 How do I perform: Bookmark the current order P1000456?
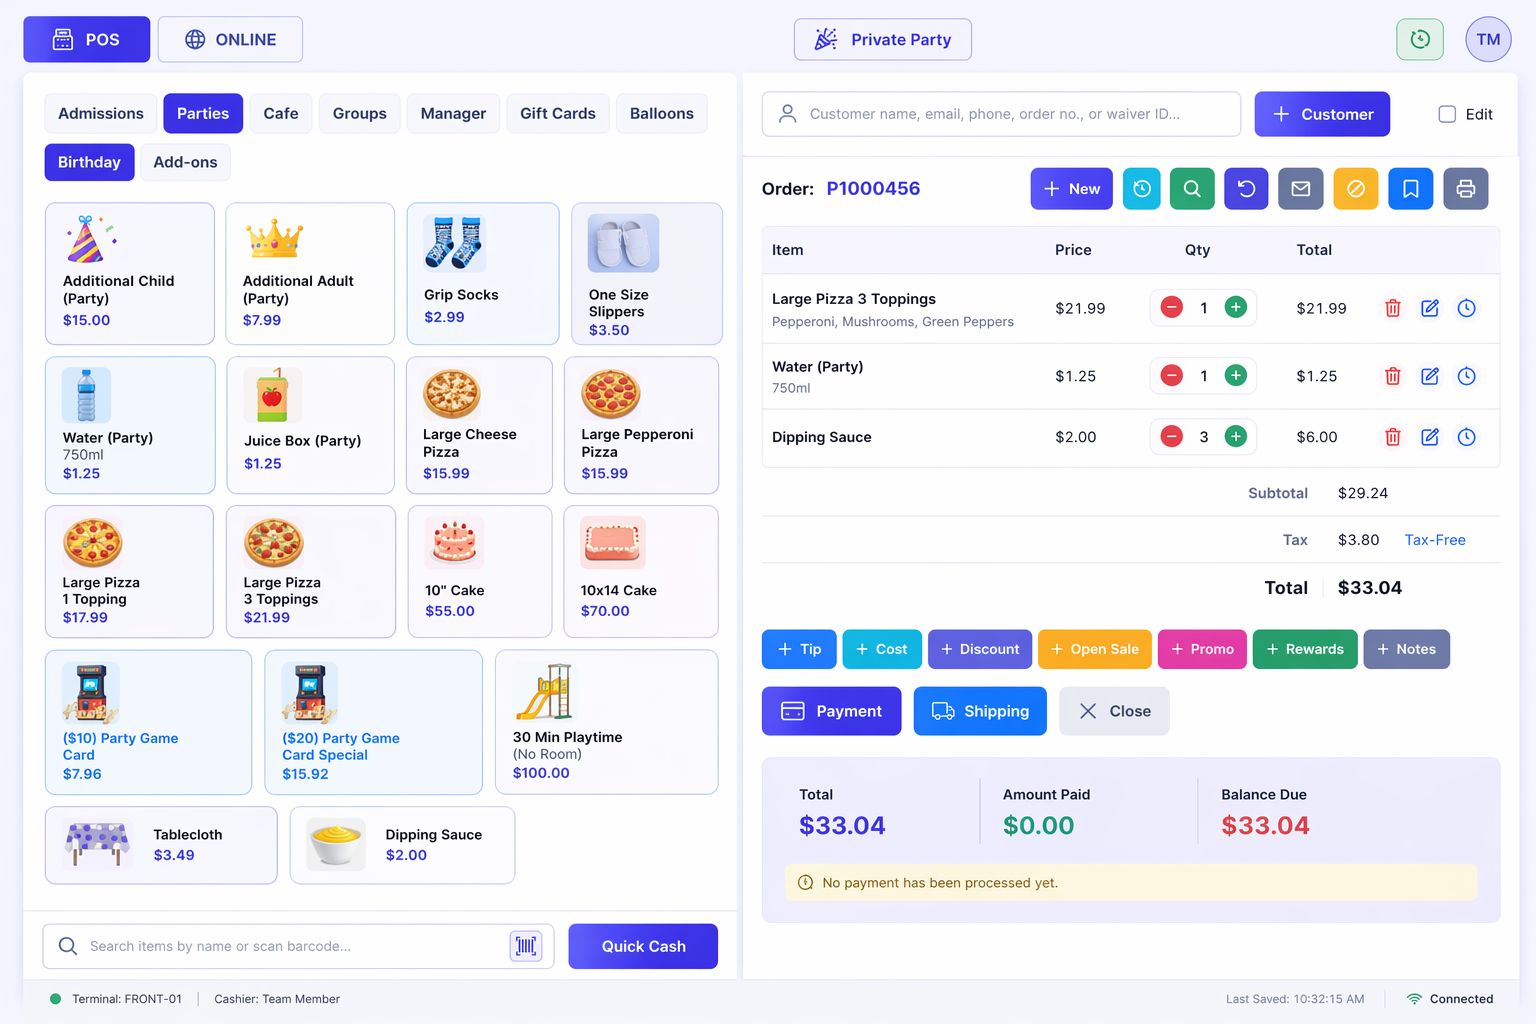1410,188
